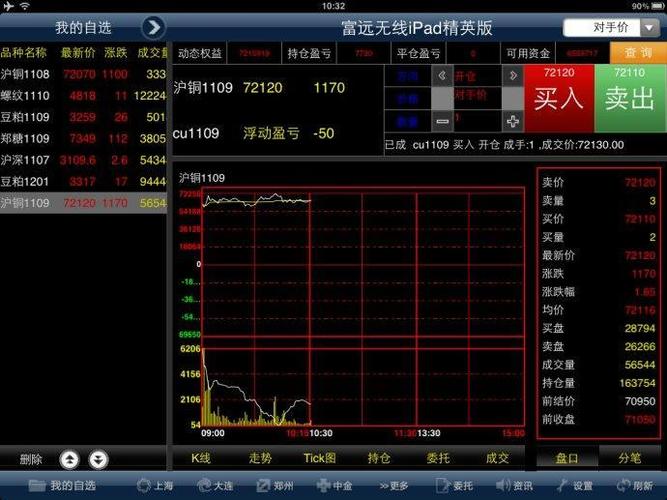Tap the gray button right of 对手价 row
This screenshot has width=667, height=500.
pyautogui.click(x=513, y=99)
